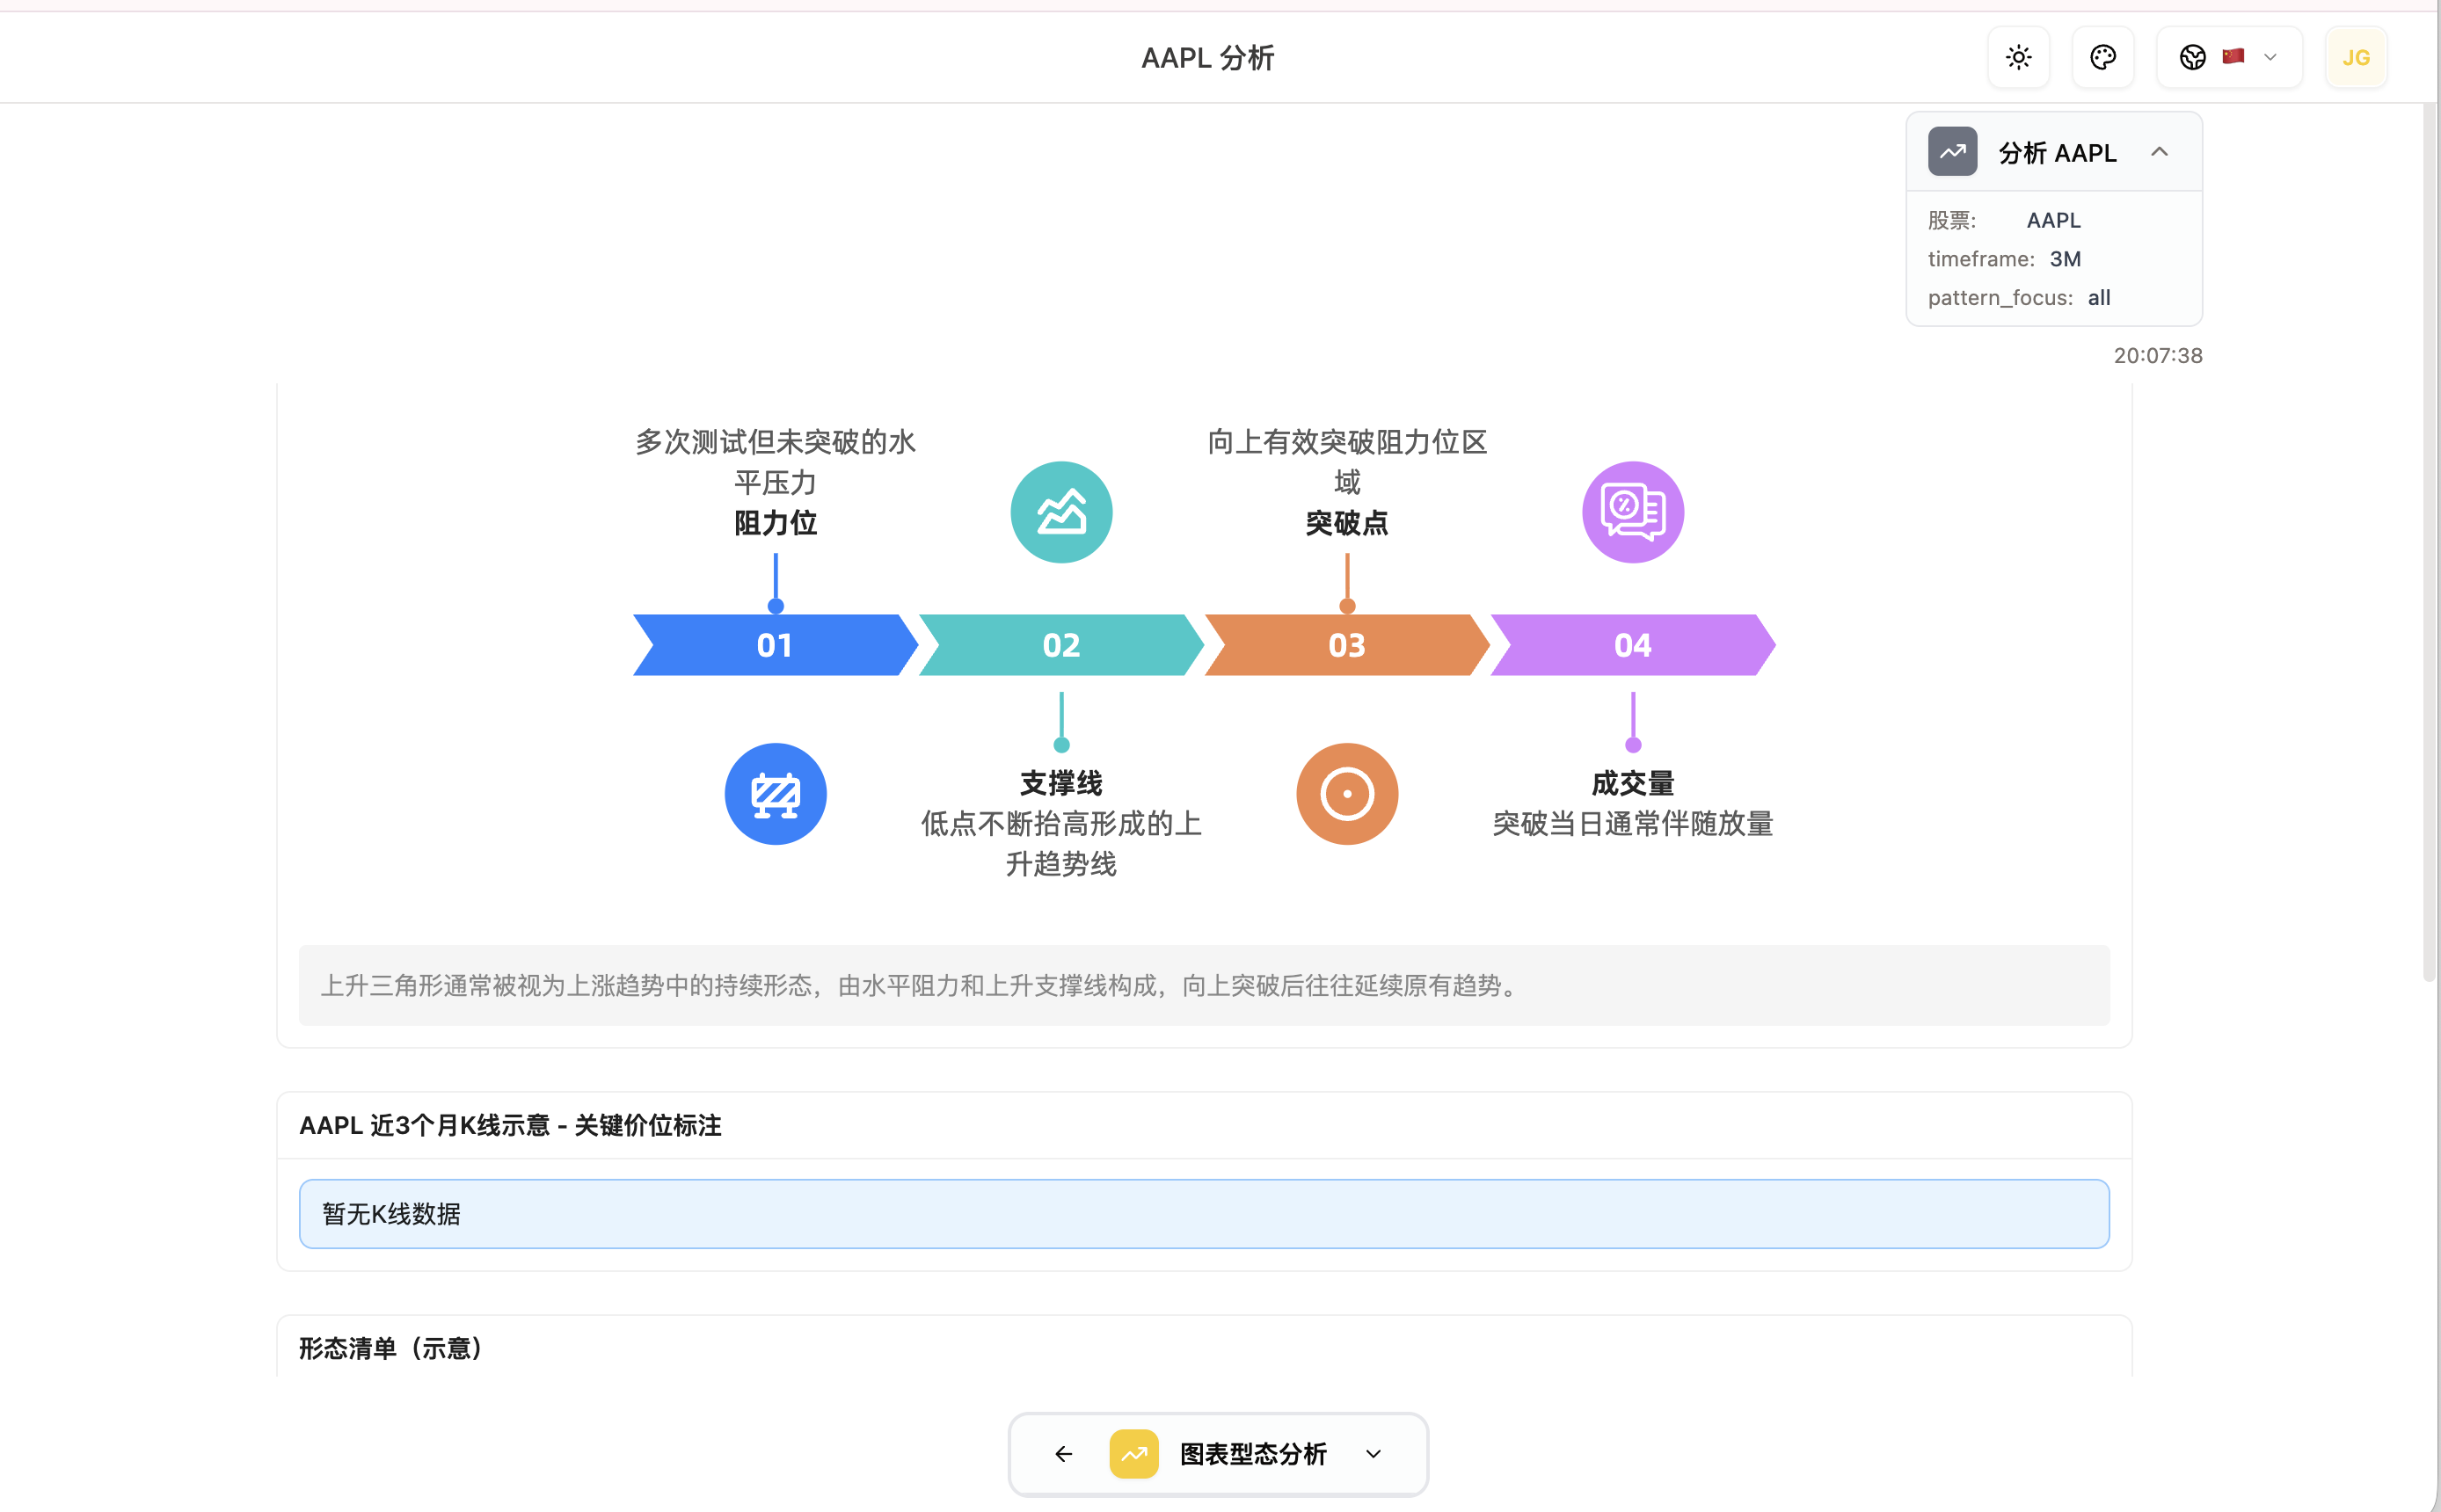The height and width of the screenshot is (1512, 2441).
Task: Click the timeframe 3M value
Action: (x=2065, y=259)
